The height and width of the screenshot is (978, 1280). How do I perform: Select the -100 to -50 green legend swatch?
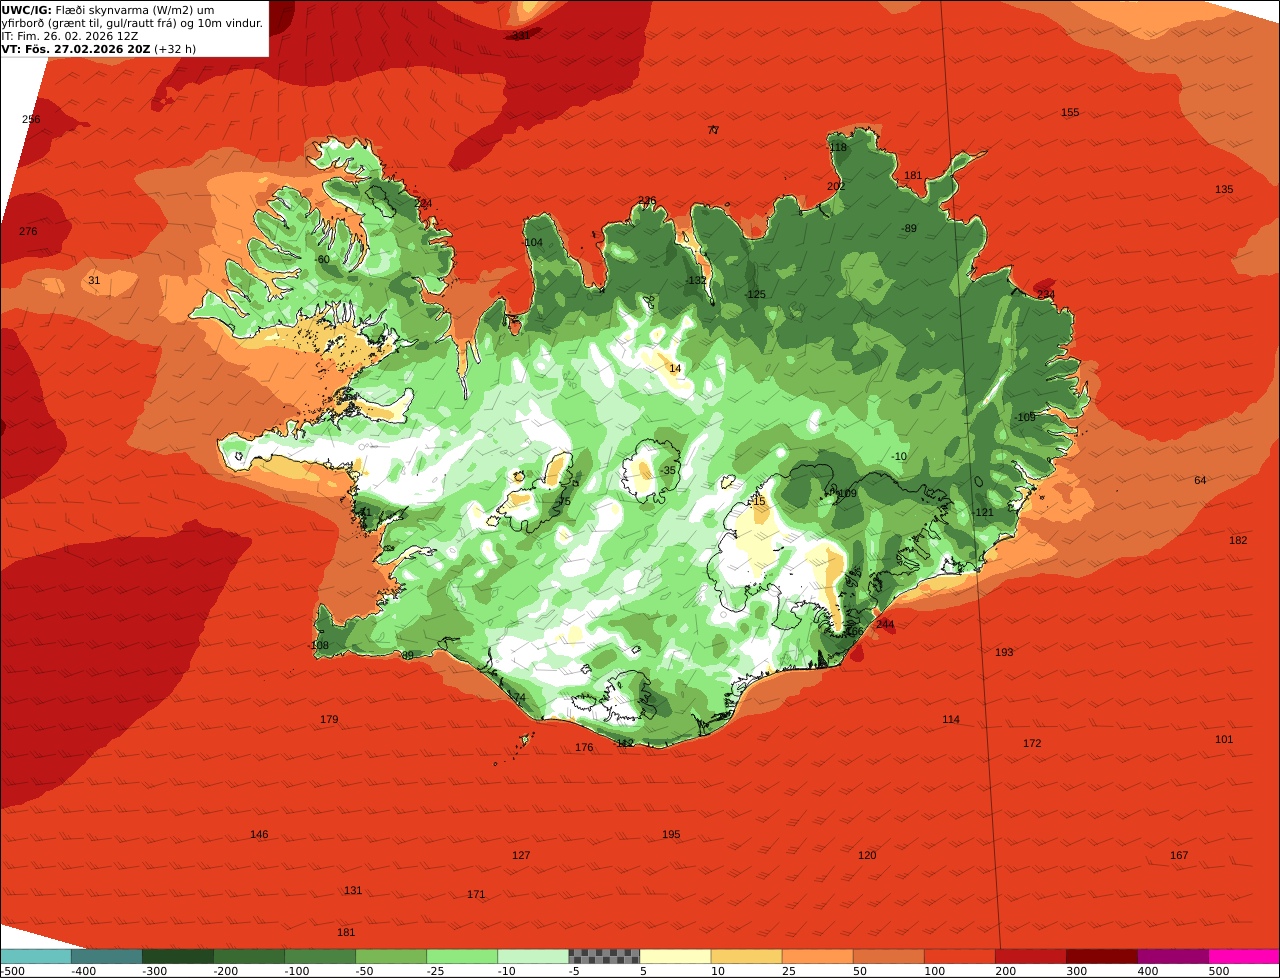(320, 956)
